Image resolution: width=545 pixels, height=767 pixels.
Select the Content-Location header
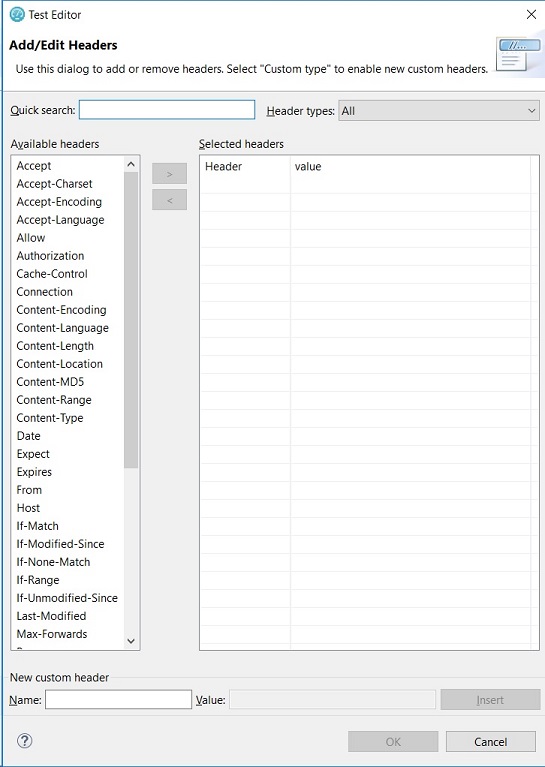[60, 364]
